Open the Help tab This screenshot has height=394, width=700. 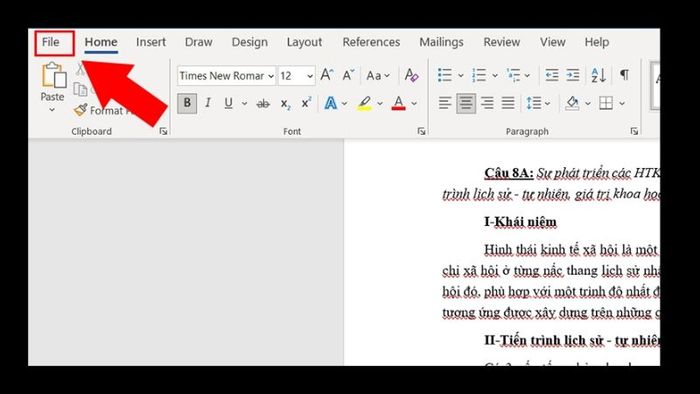pyautogui.click(x=596, y=42)
